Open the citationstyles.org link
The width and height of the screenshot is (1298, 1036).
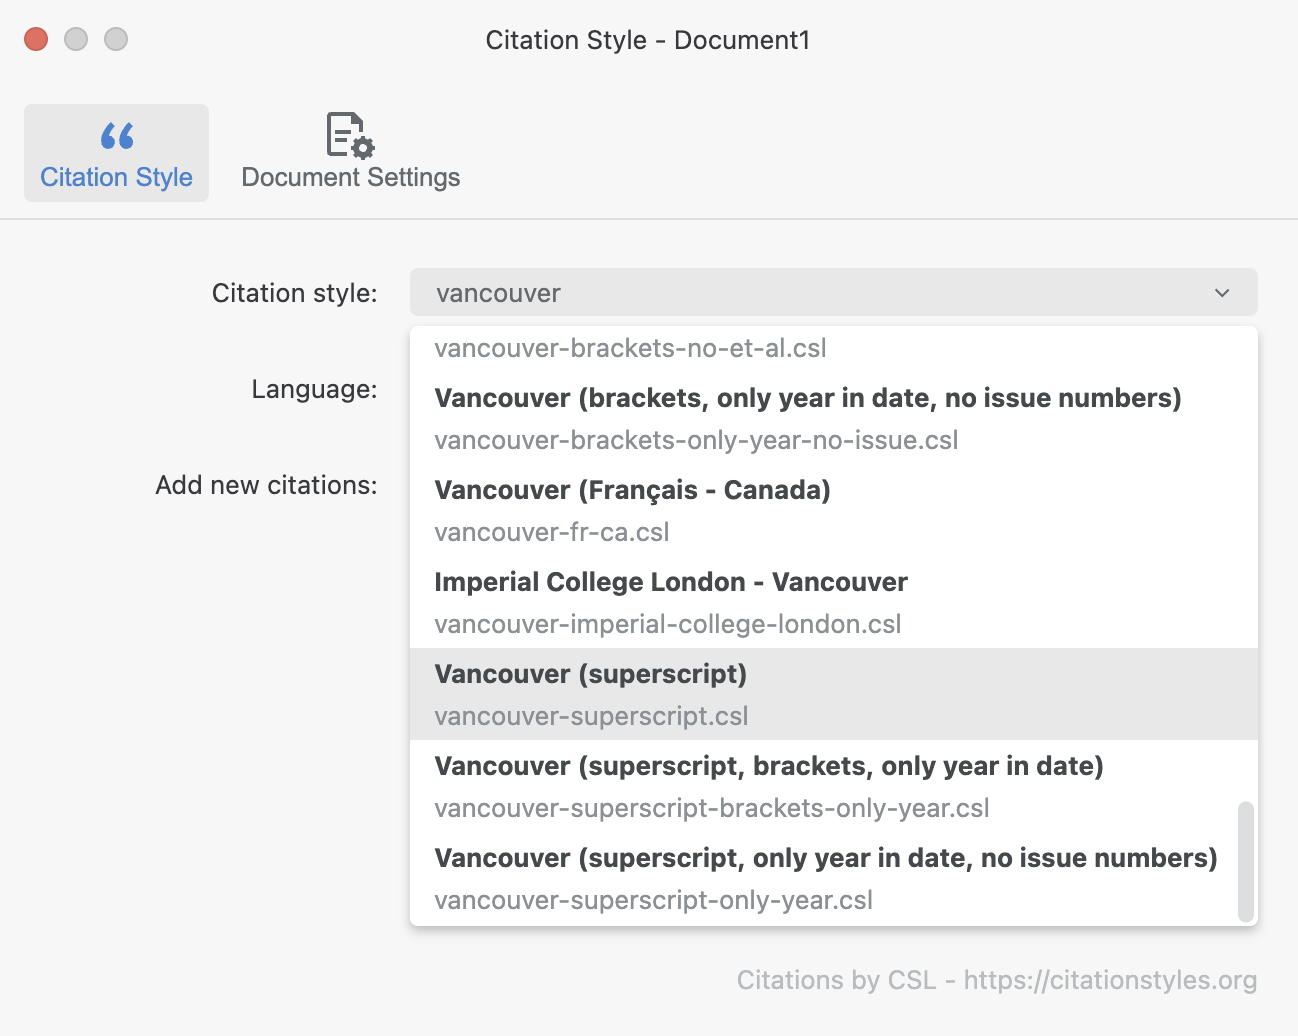[1110, 980]
